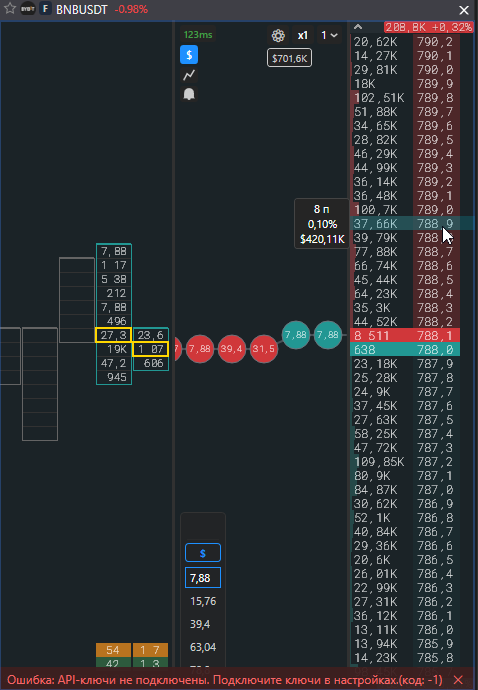
Task: Click the alert bell icon
Action: (x=189, y=94)
